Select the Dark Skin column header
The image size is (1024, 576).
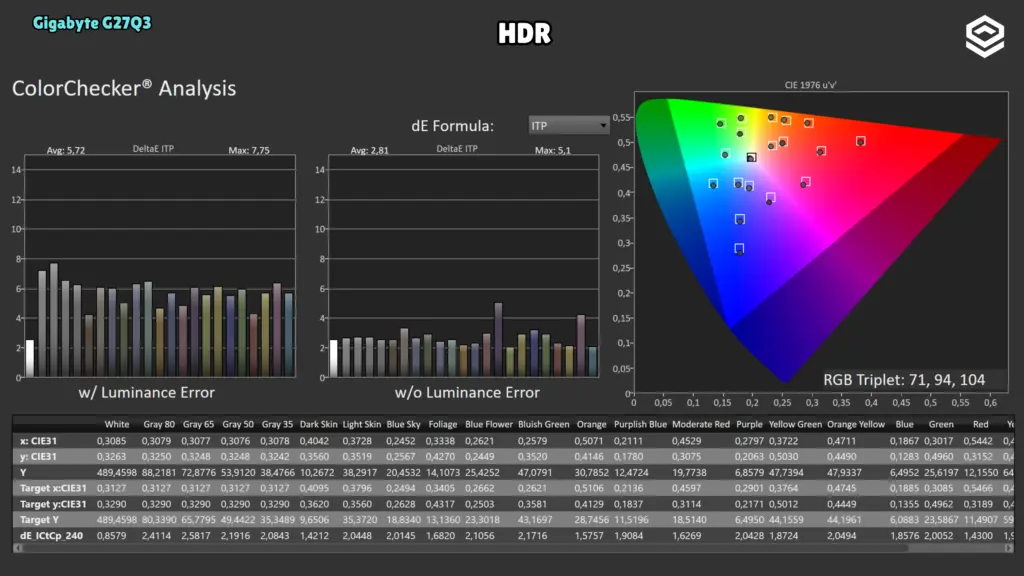(318, 424)
